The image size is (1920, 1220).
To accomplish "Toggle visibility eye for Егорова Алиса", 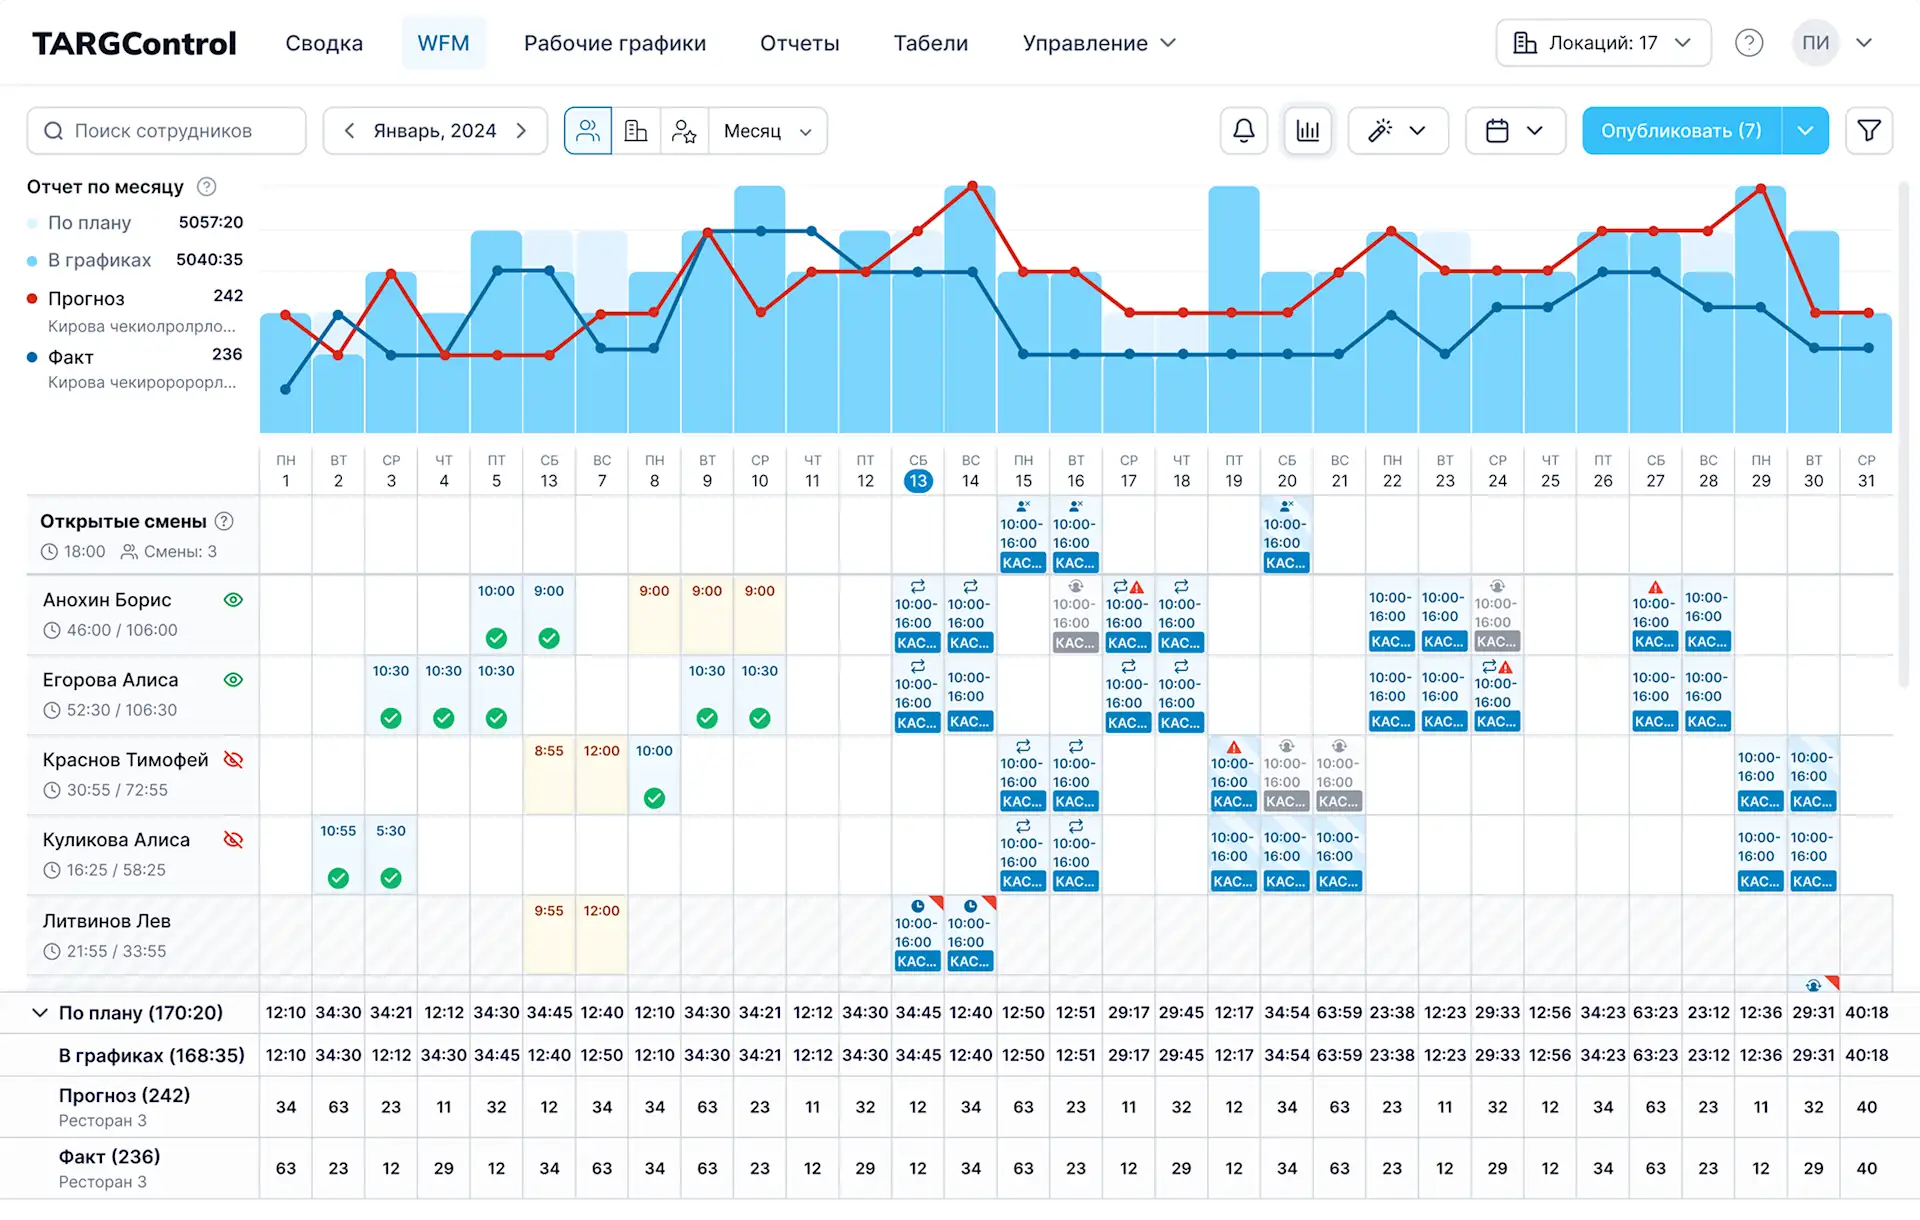I will point(233,680).
